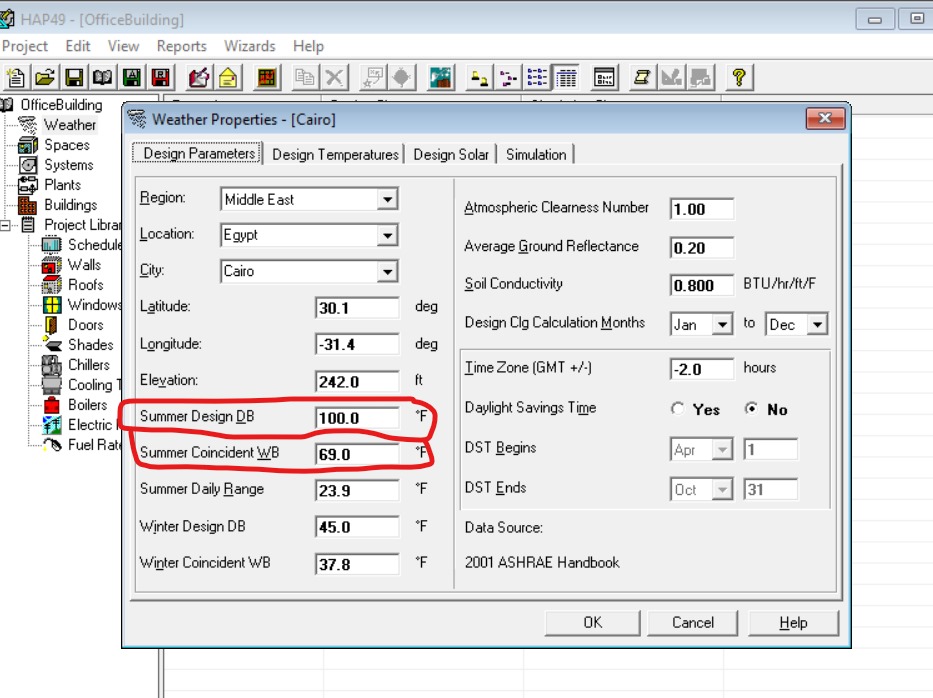This screenshot has height=698, width=933.
Task: Switch to the Simulation tab
Action: coord(536,155)
